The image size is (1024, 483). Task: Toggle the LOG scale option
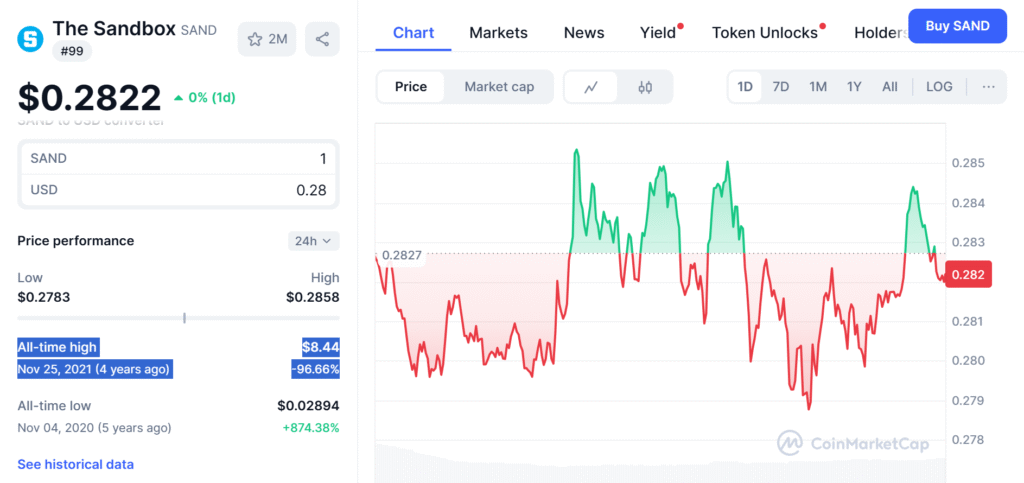tap(939, 87)
